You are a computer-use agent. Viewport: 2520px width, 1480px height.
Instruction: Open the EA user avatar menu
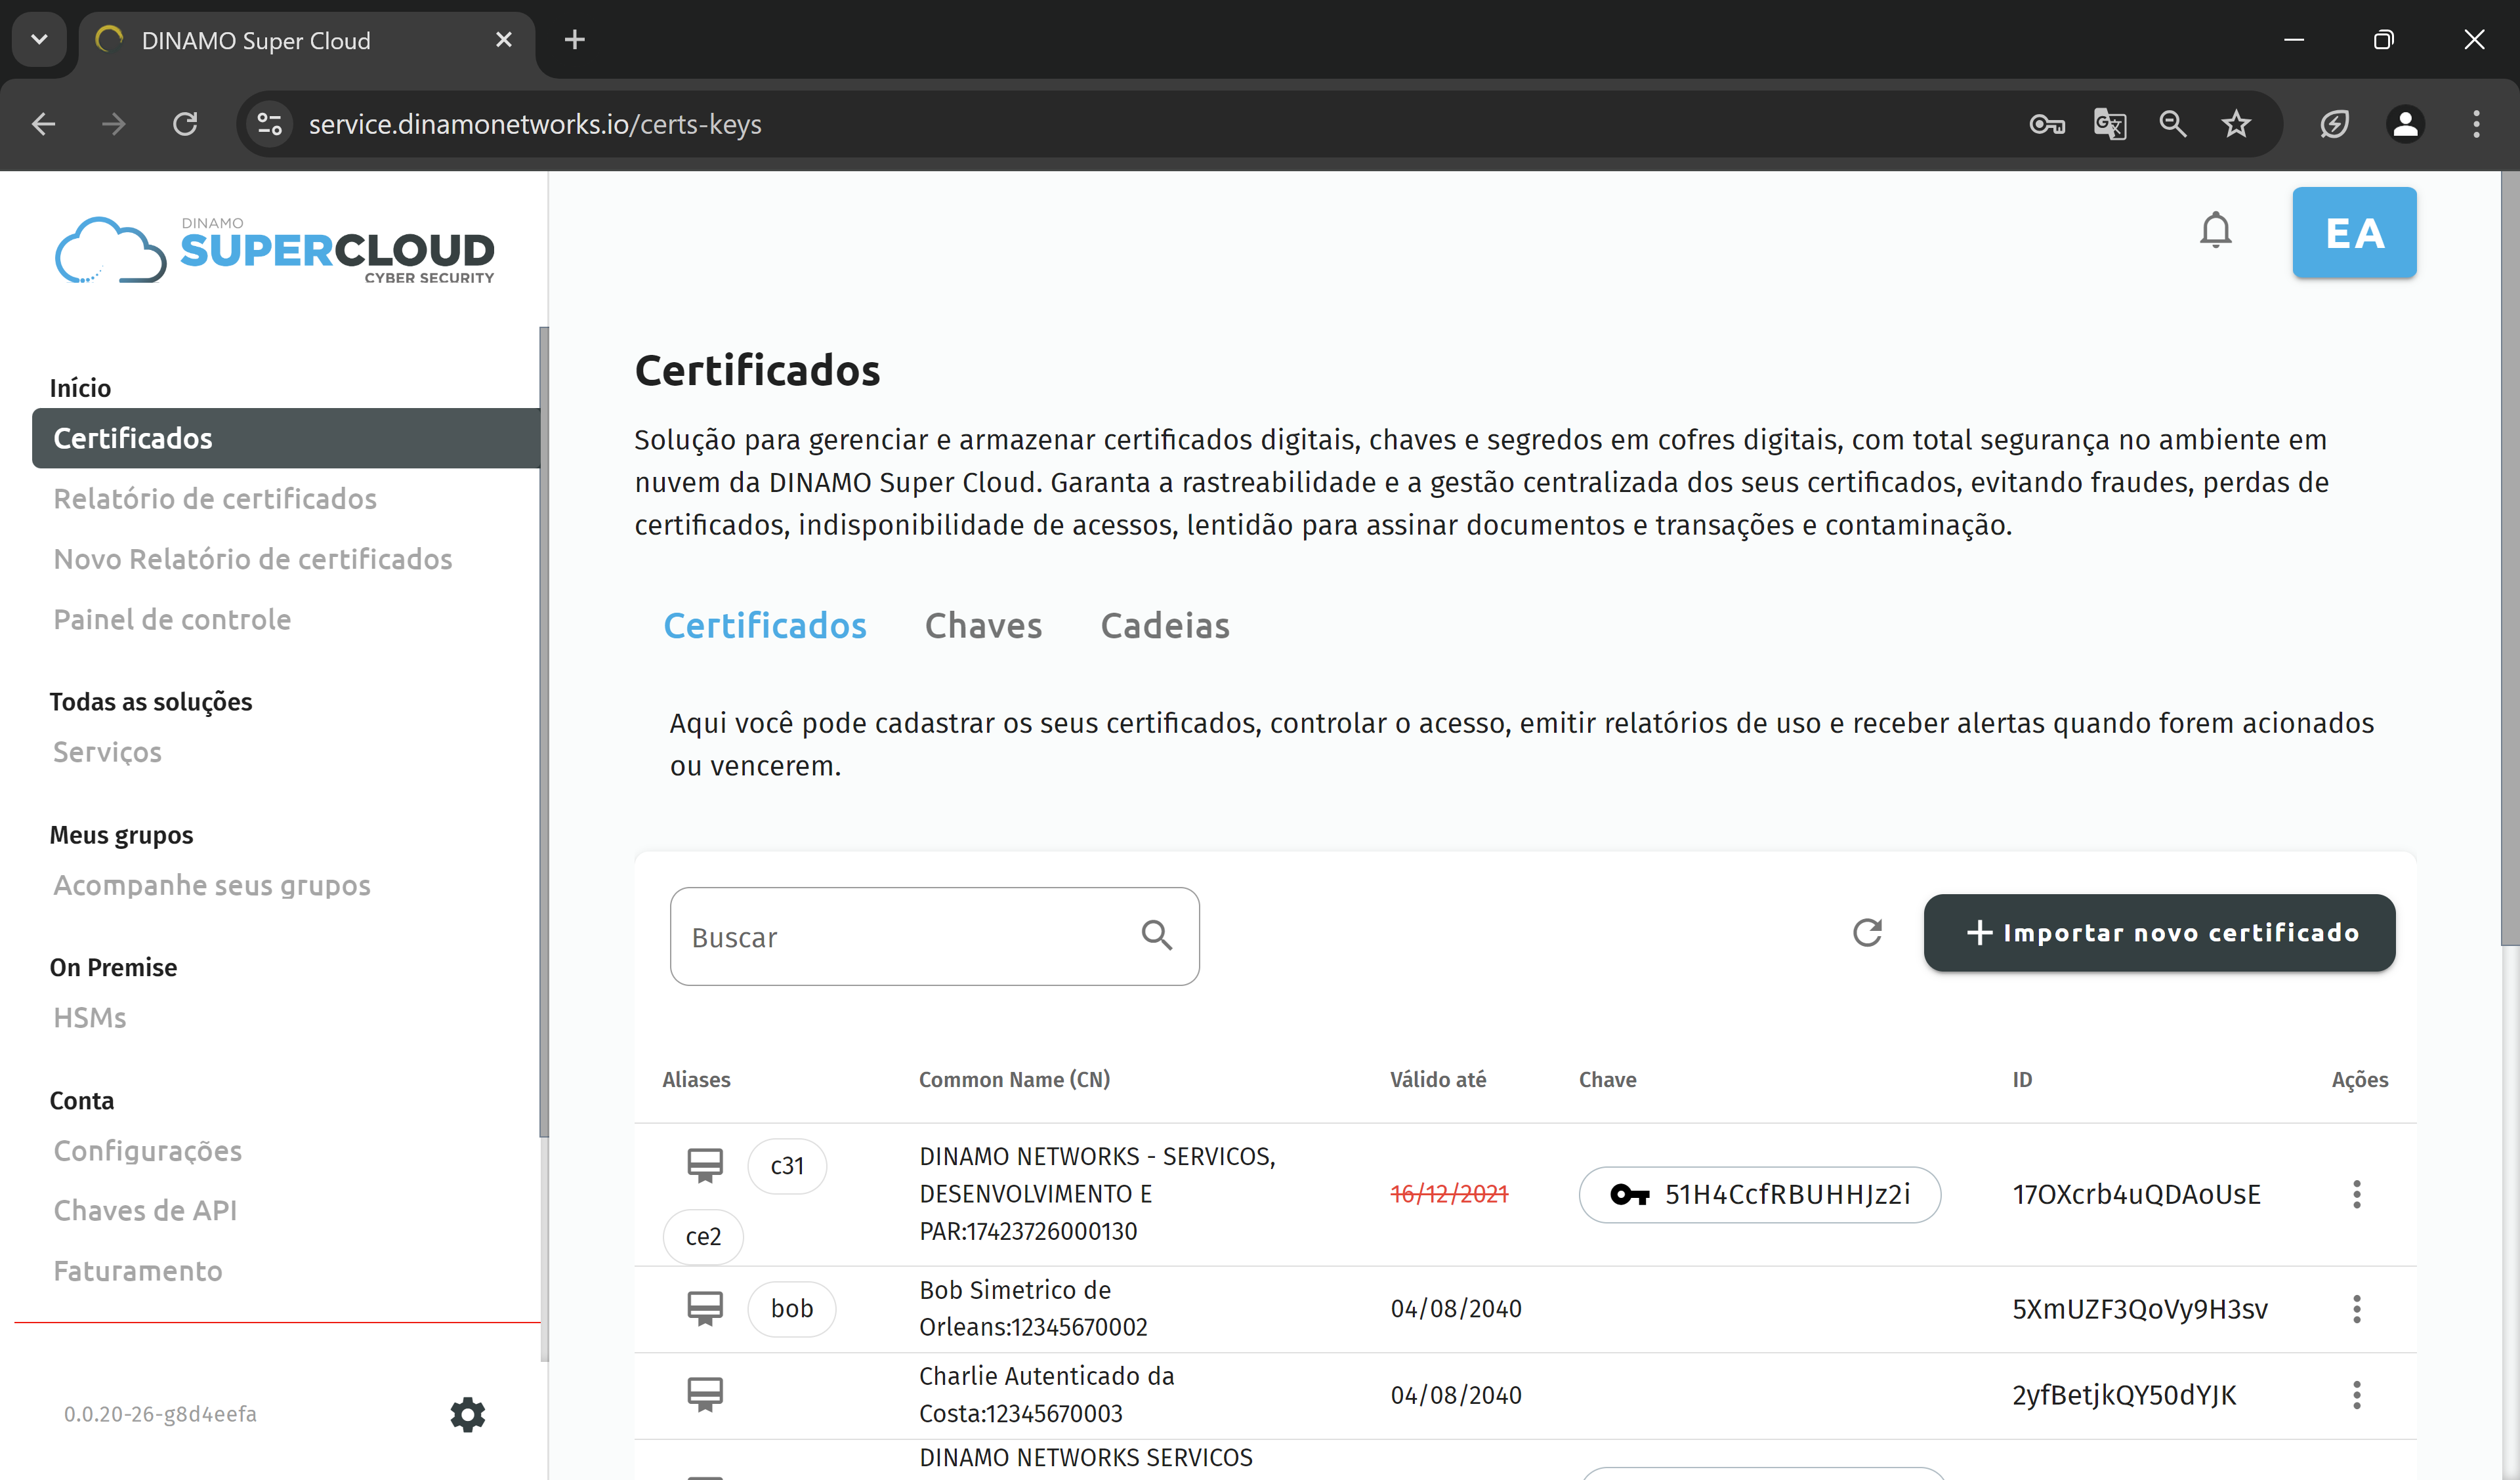coord(2354,232)
